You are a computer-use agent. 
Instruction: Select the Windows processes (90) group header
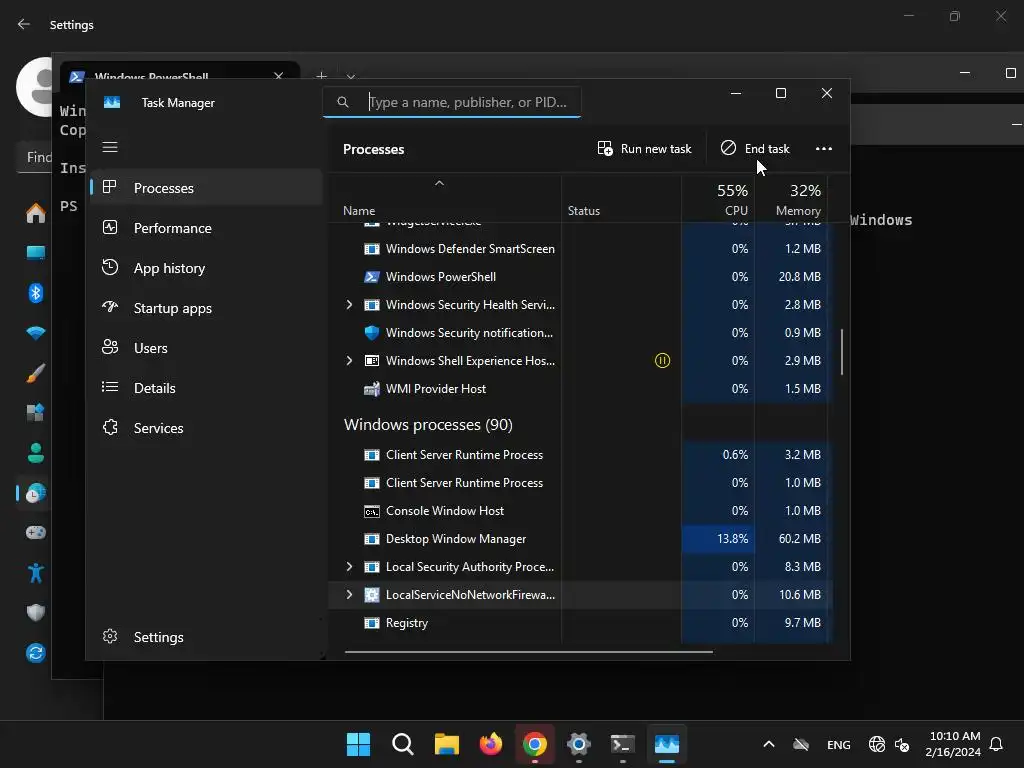(428, 424)
